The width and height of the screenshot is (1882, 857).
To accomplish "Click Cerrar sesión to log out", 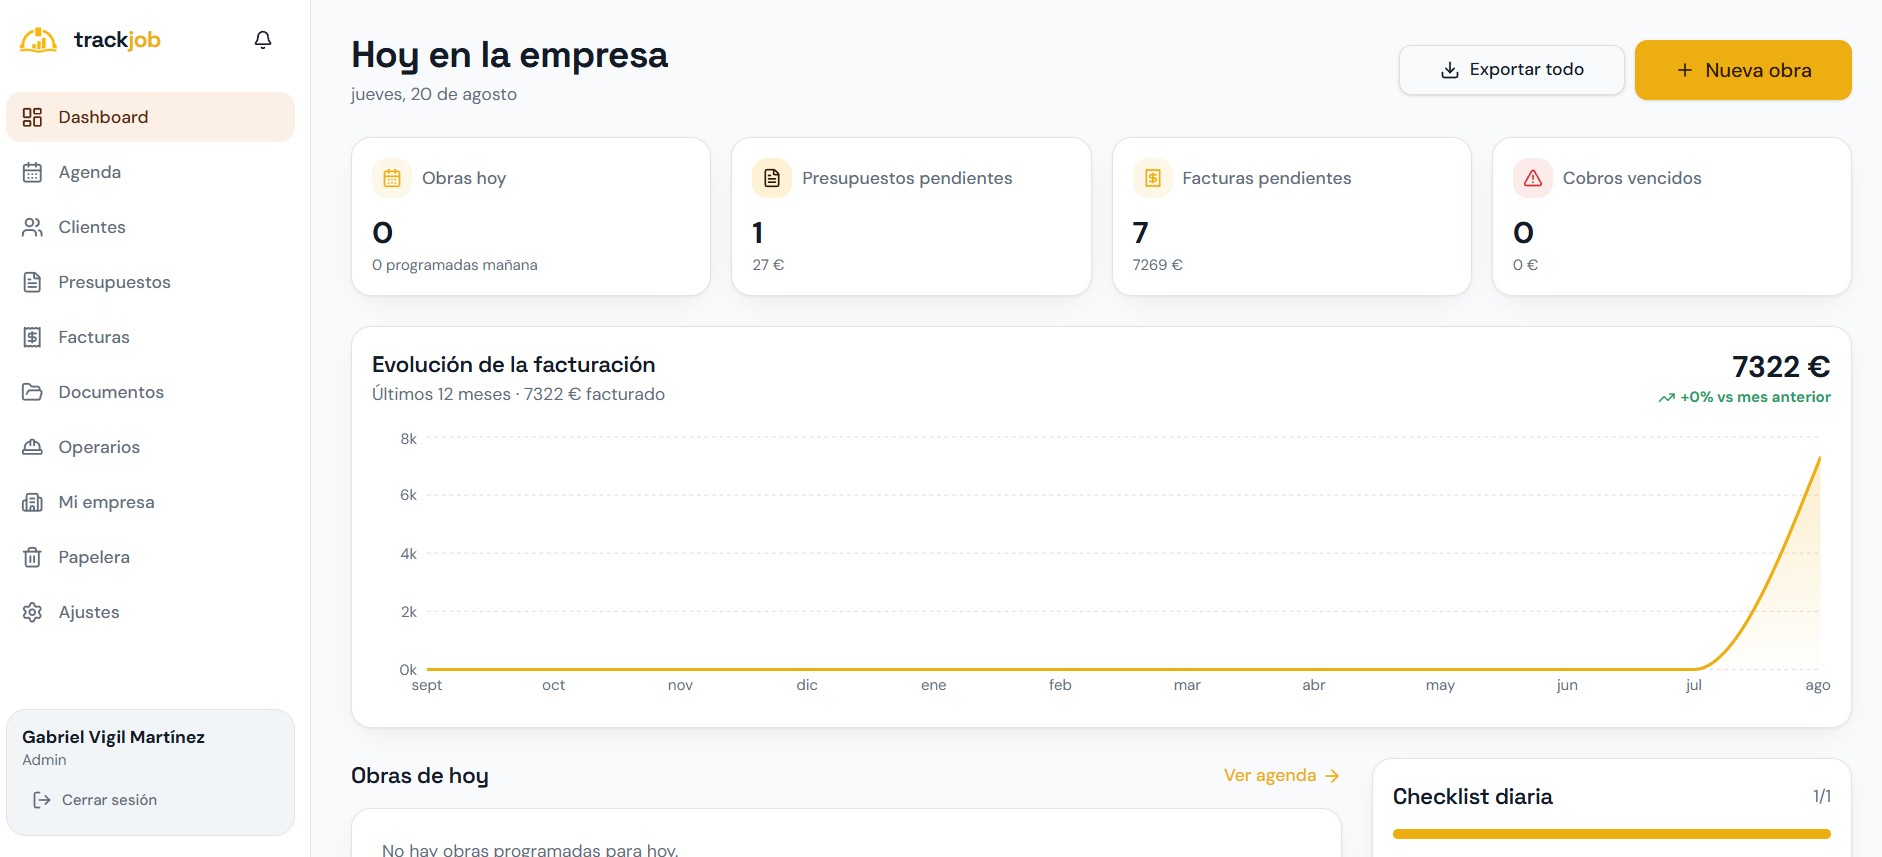I will 95,800.
